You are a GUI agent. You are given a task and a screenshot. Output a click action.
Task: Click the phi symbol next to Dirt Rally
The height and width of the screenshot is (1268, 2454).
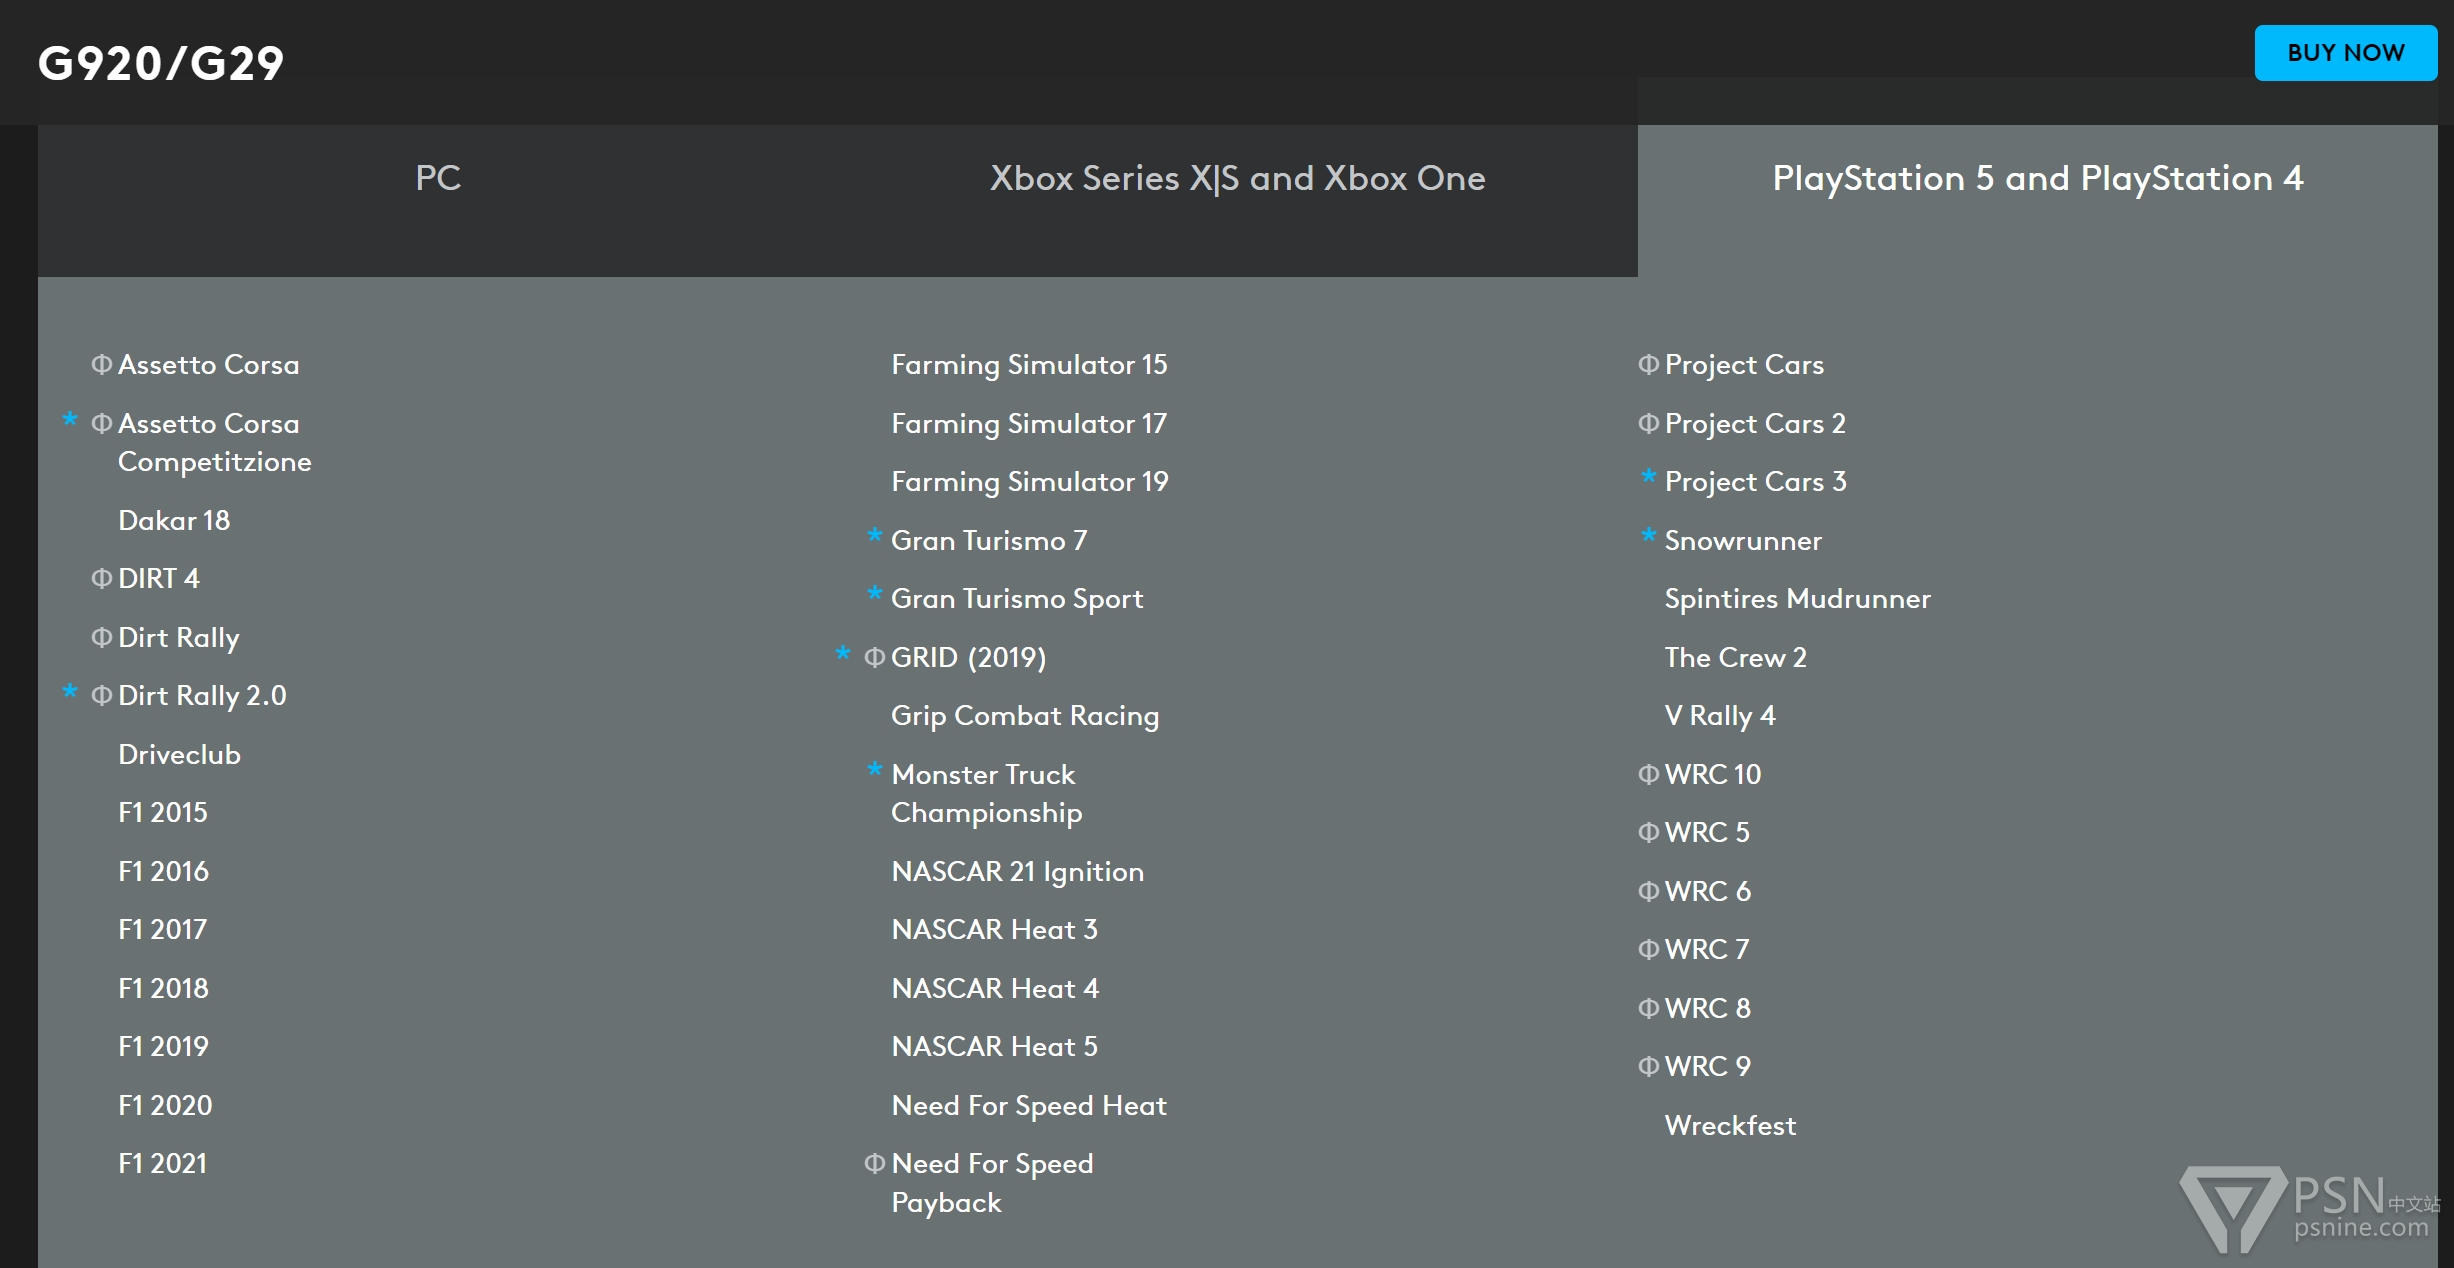click(x=101, y=638)
